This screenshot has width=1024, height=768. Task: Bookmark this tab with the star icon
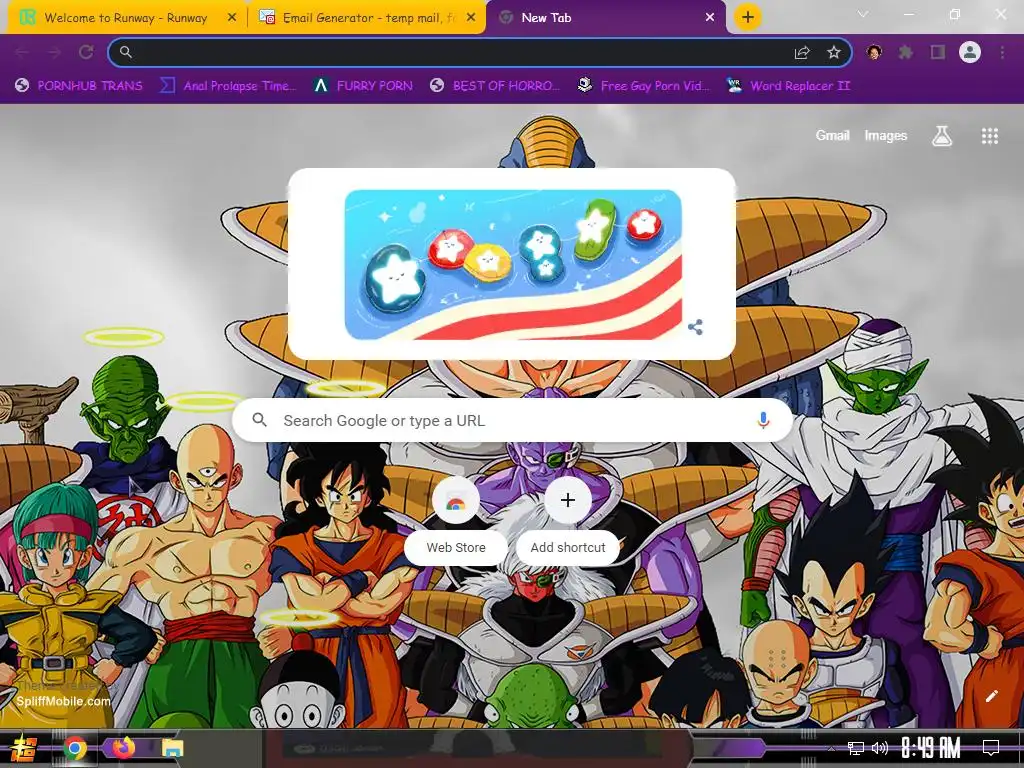[833, 52]
